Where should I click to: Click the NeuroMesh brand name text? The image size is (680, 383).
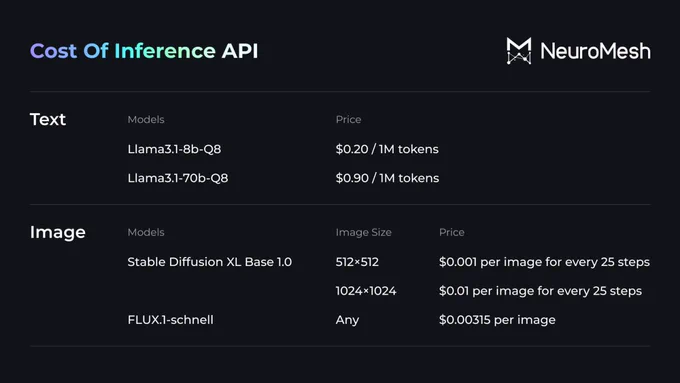[x=595, y=51]
